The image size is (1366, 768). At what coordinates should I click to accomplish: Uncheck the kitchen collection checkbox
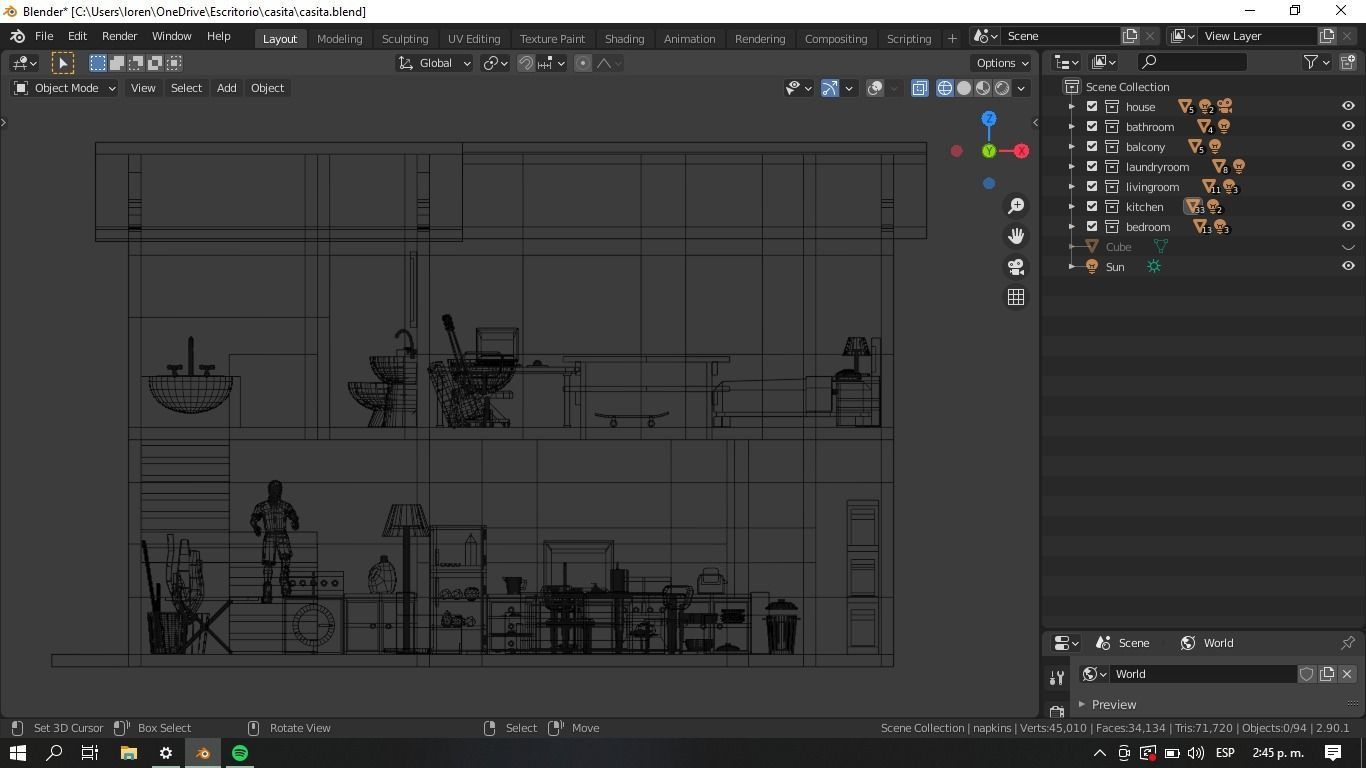[1092, 207]
